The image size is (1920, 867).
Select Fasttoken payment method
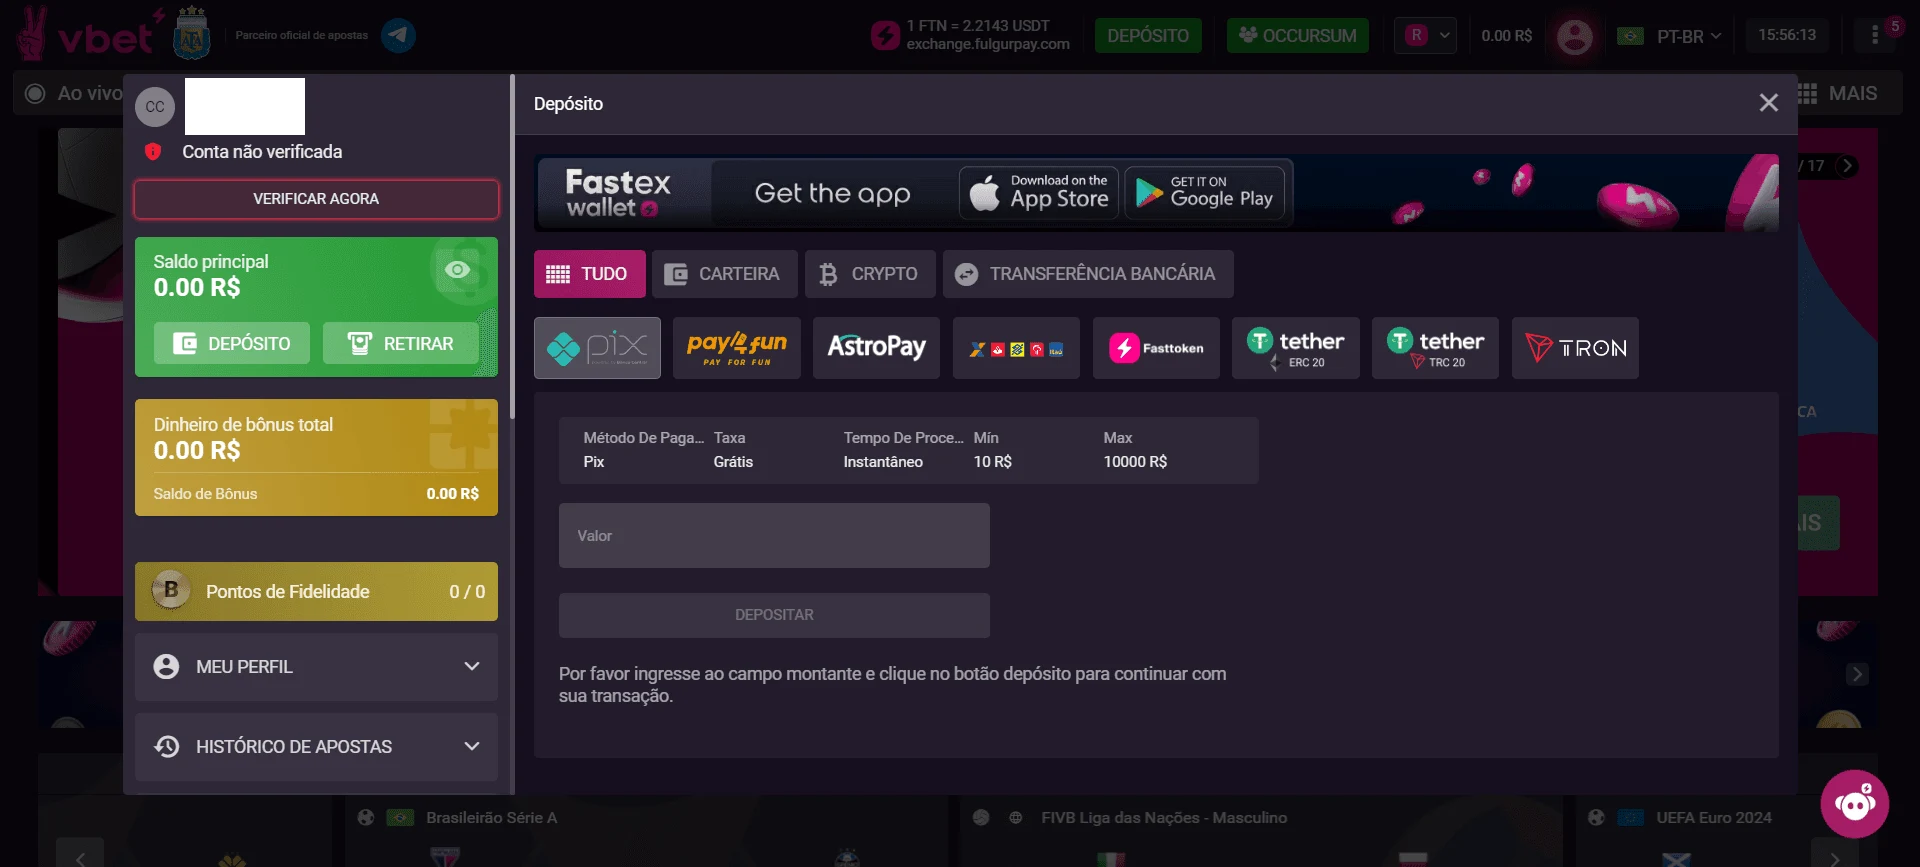click(x=1156, y=348)
